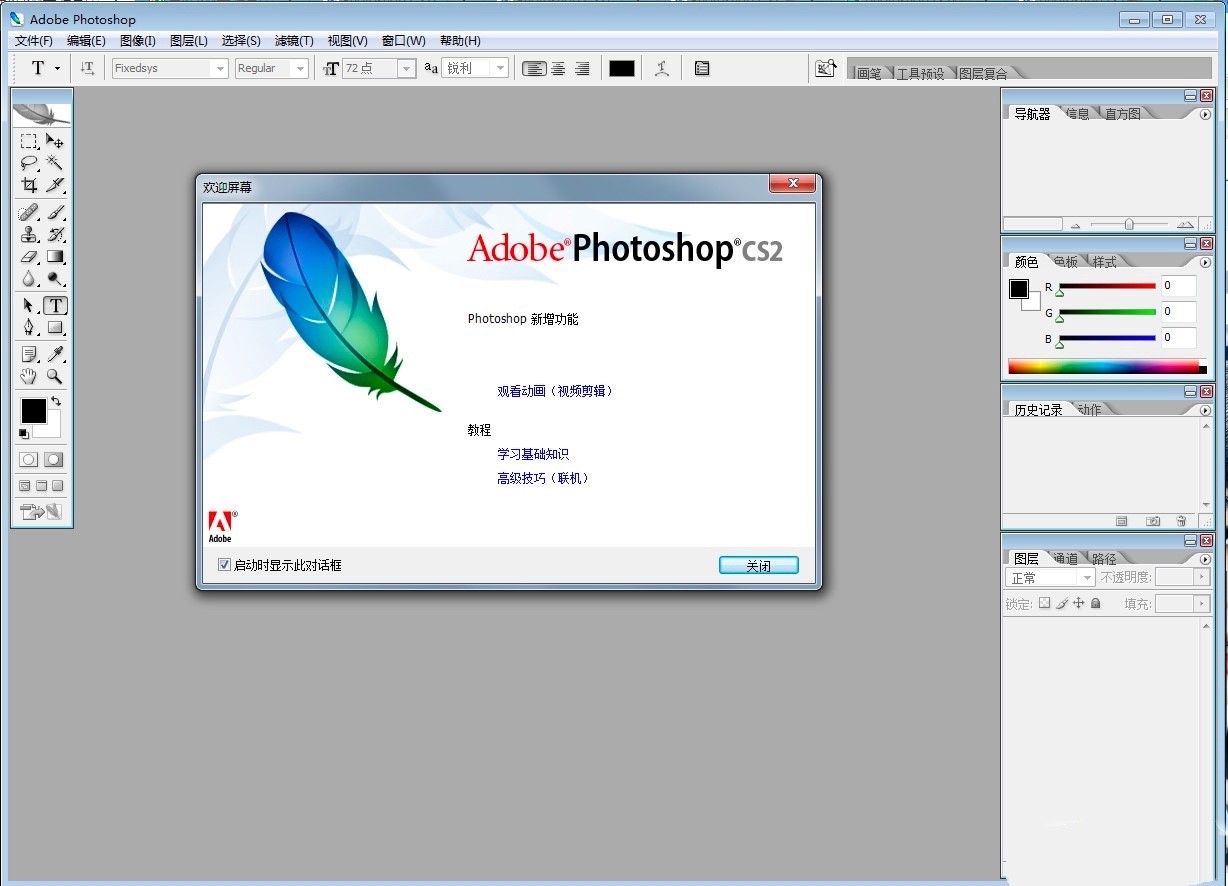Open the font family dropdown
The width and height of the screenshot is (1228, 886).
coord(221,68)
